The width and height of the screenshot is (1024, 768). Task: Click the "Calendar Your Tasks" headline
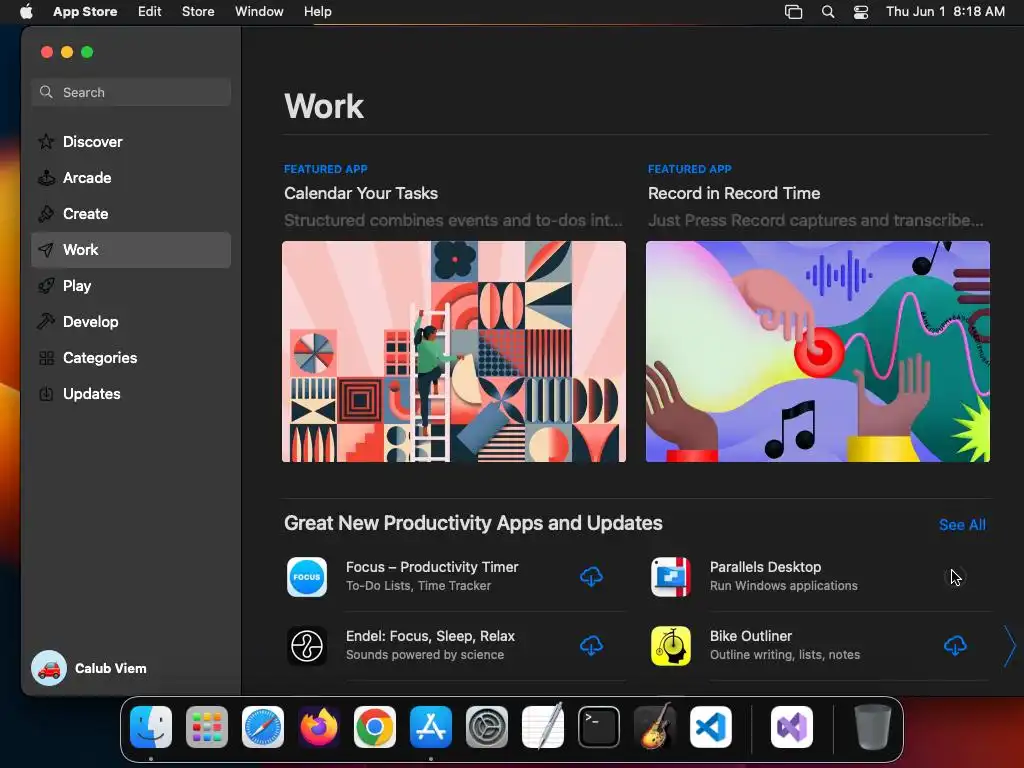360,193
